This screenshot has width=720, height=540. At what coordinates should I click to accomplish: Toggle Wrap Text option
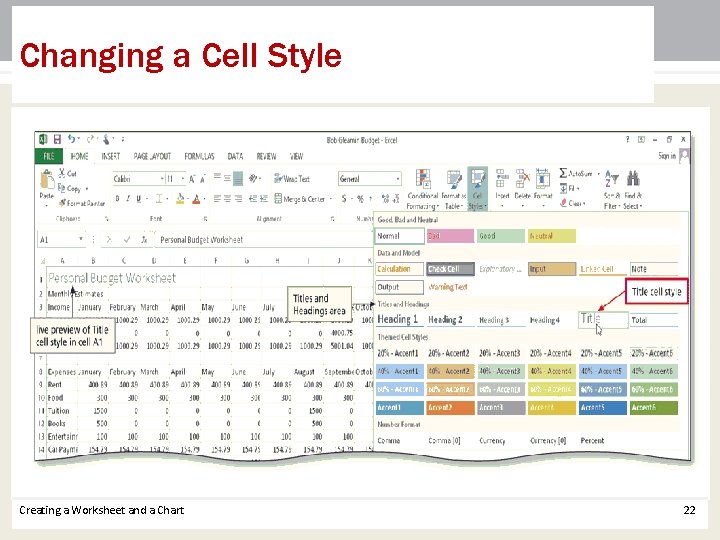(x=292, y=179)
